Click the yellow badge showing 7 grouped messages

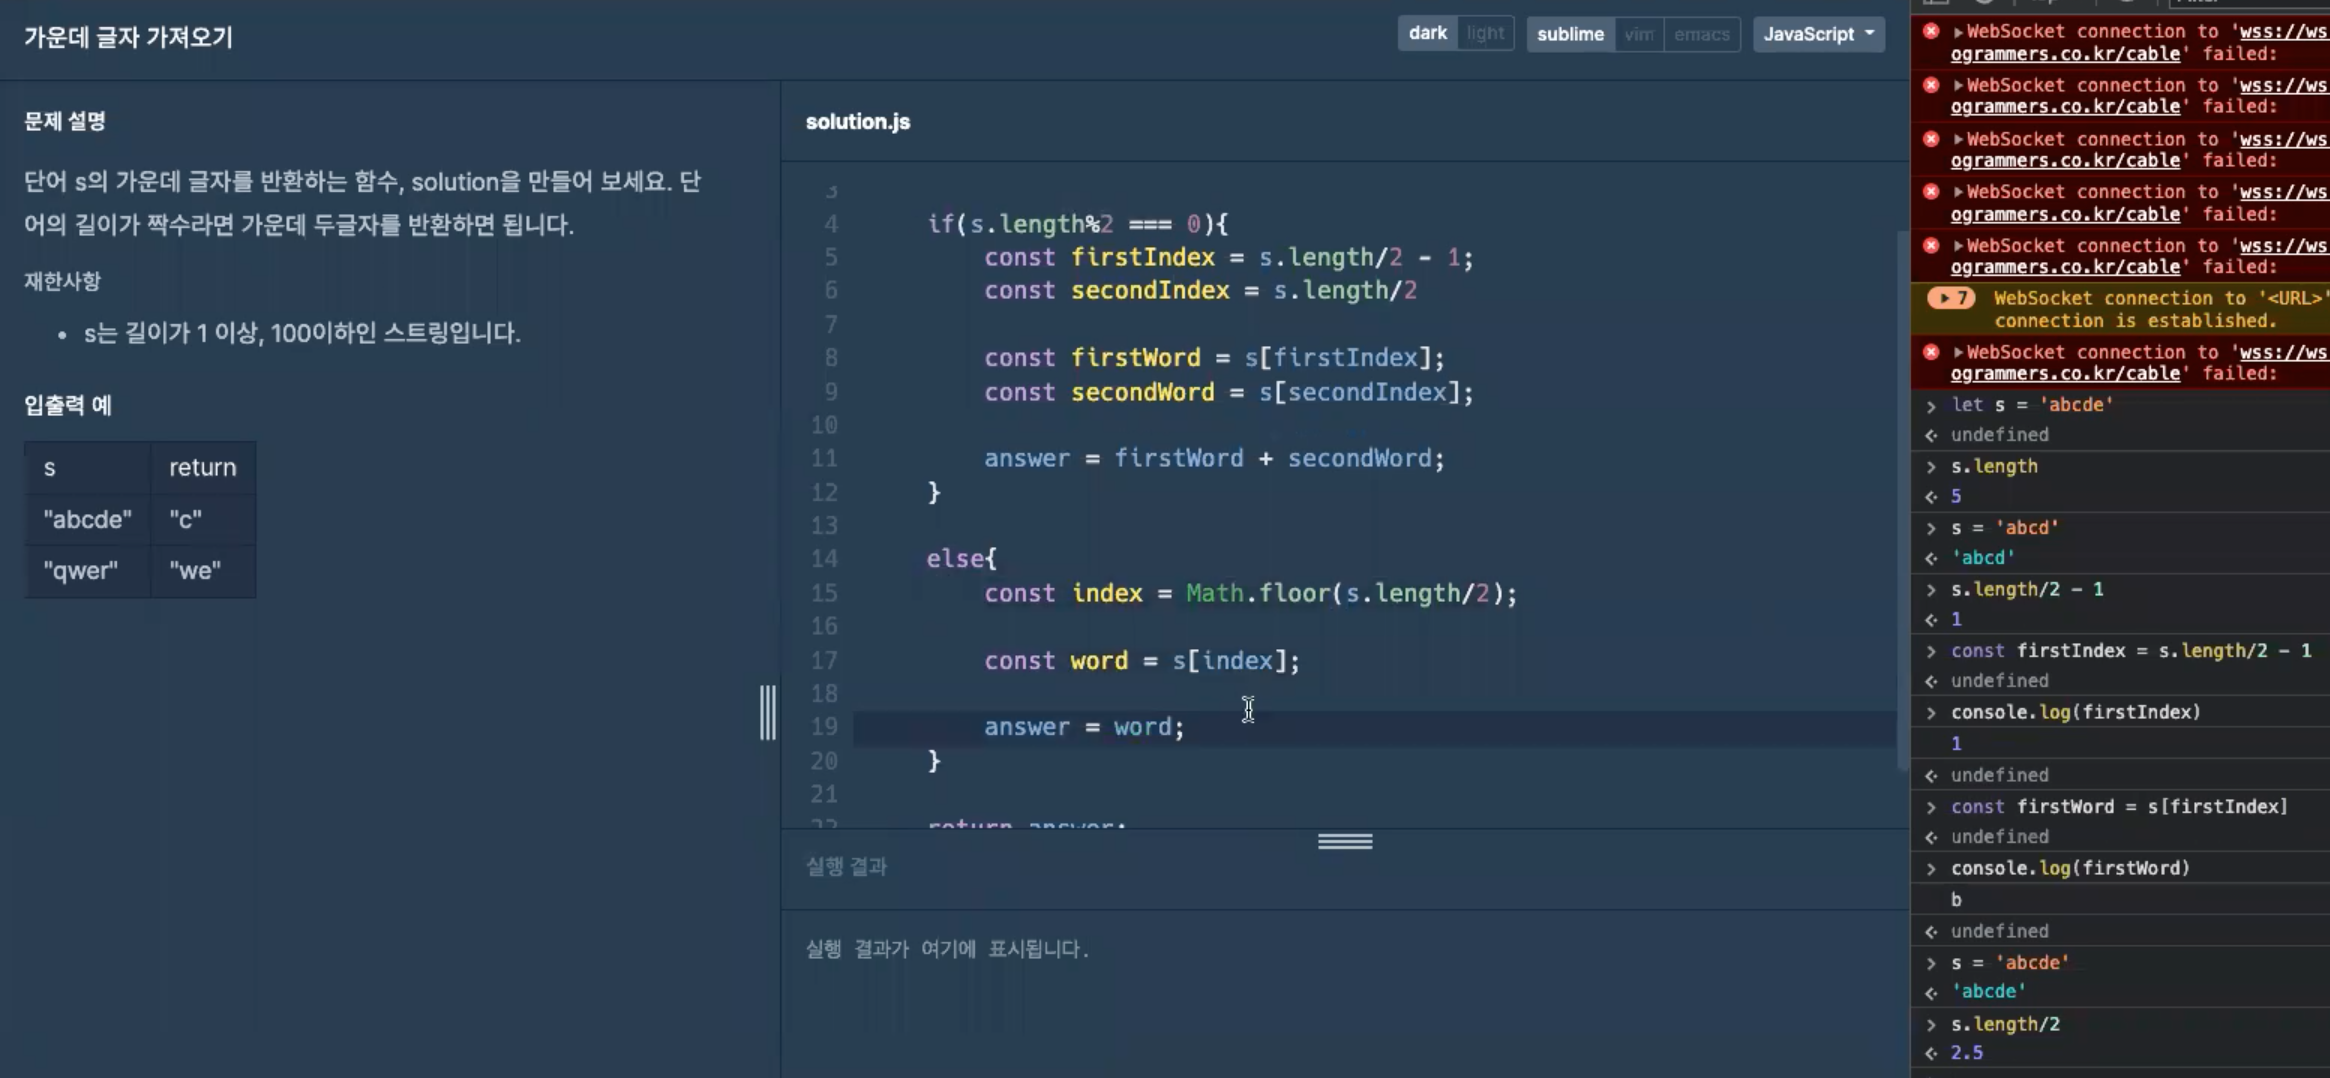(x=1951, y=298)
